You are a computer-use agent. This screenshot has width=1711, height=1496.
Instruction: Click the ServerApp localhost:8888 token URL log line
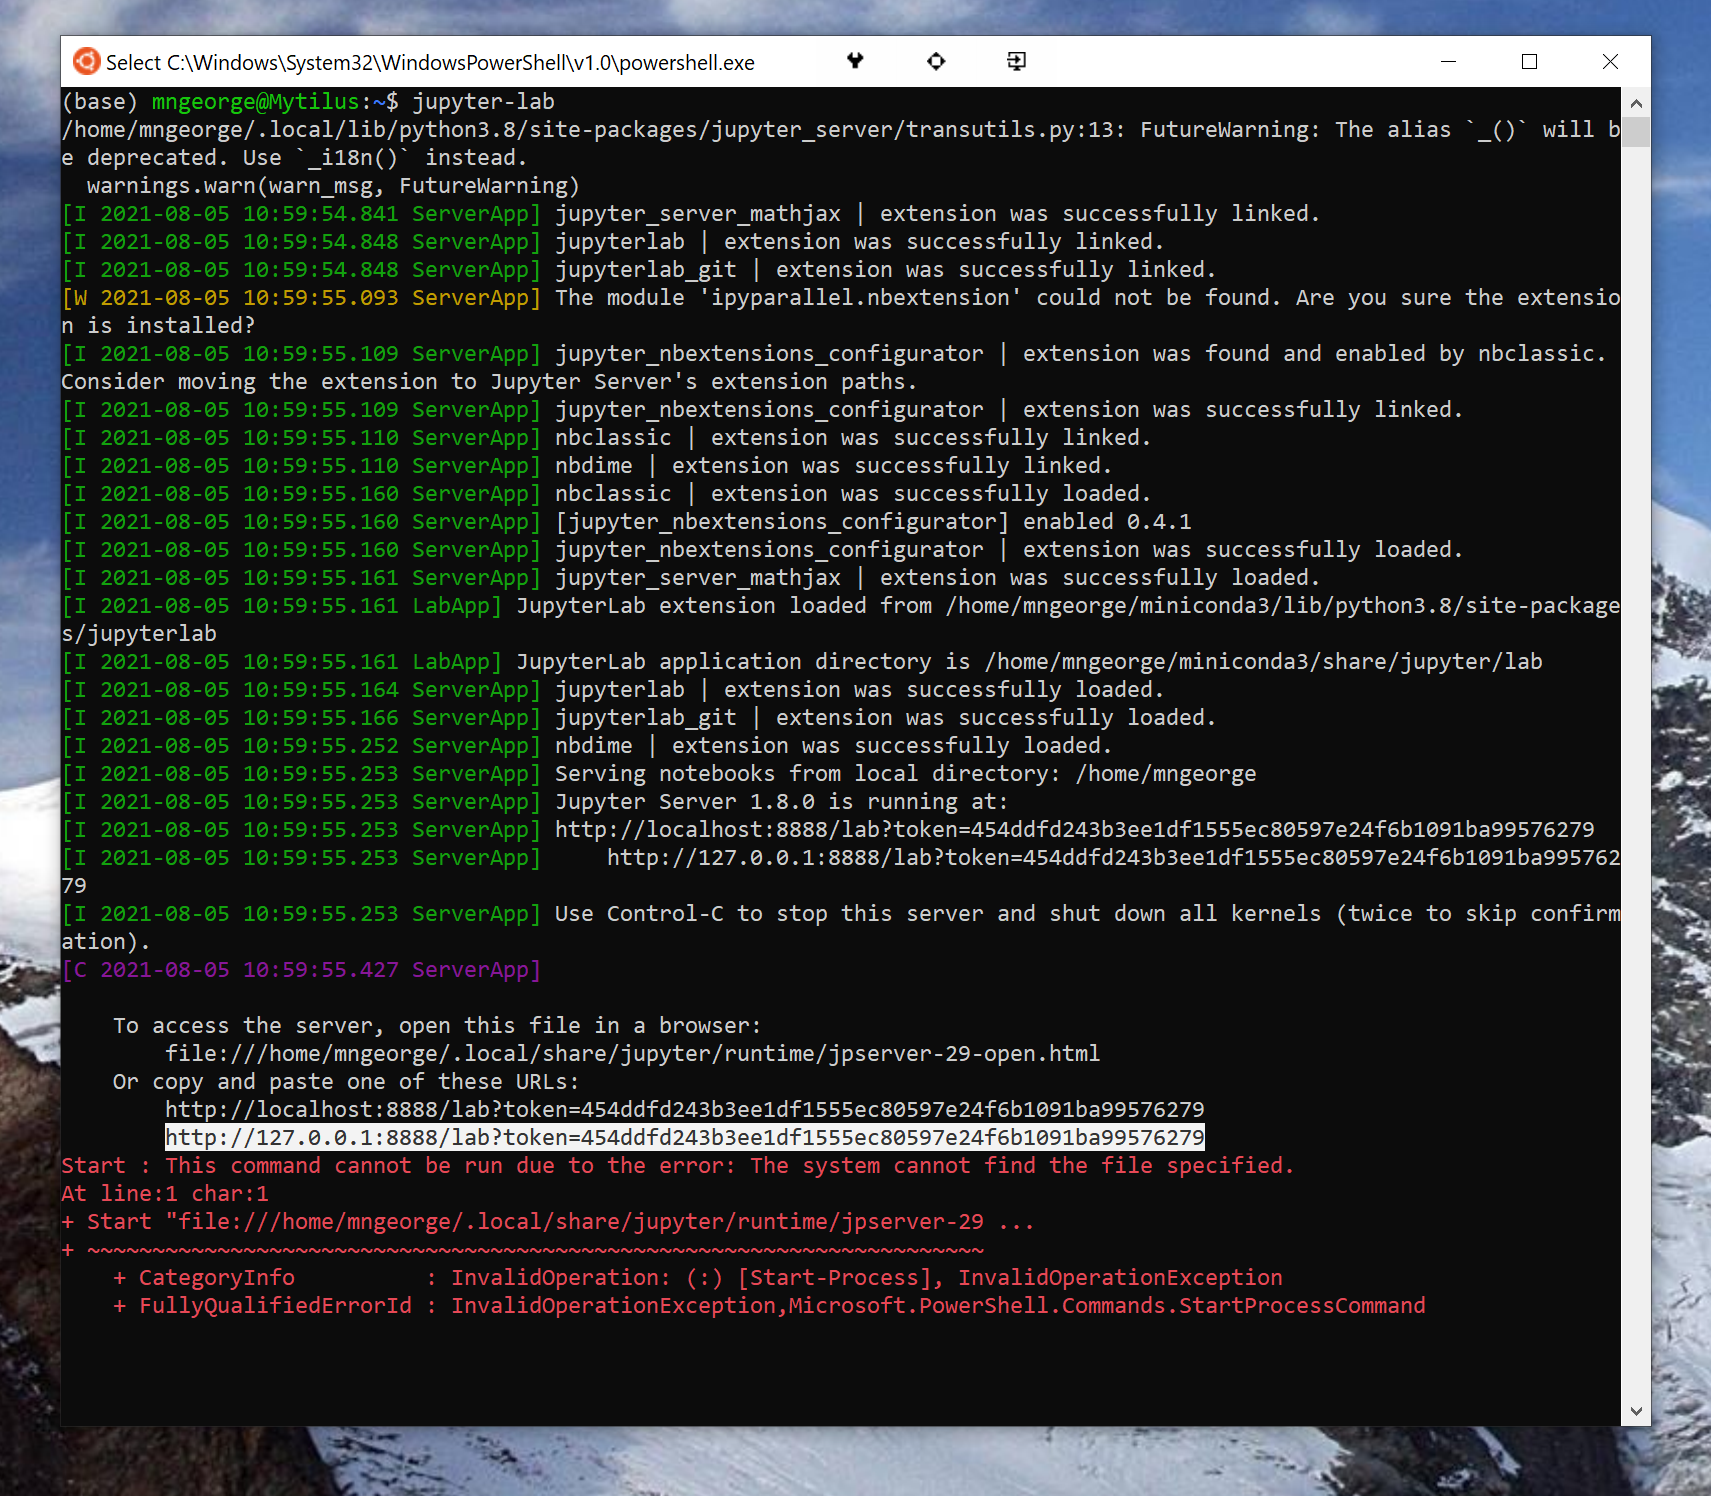pos(828,829)
